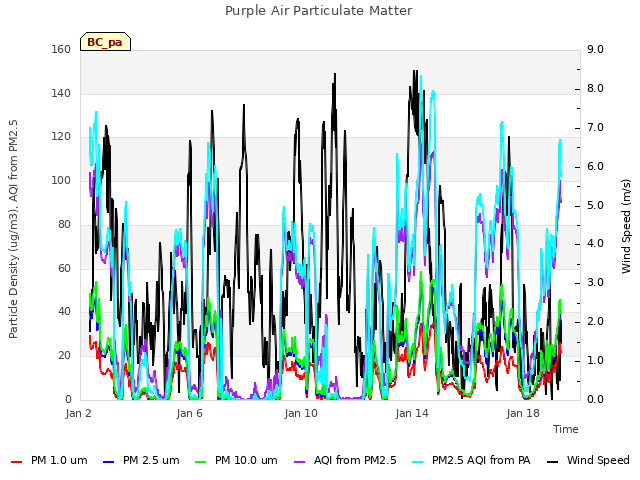Click the 60 left axis tick label
The width and height of the screenshot is (640, 480).
64,268
